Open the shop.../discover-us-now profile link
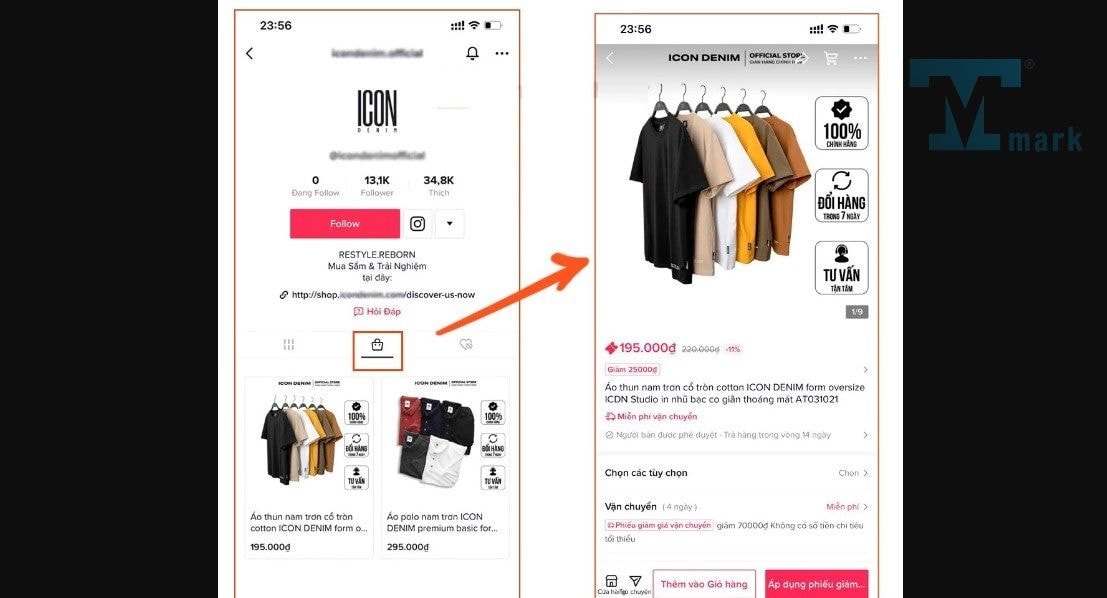The image size is (1107, 598). tap(378, 295)
